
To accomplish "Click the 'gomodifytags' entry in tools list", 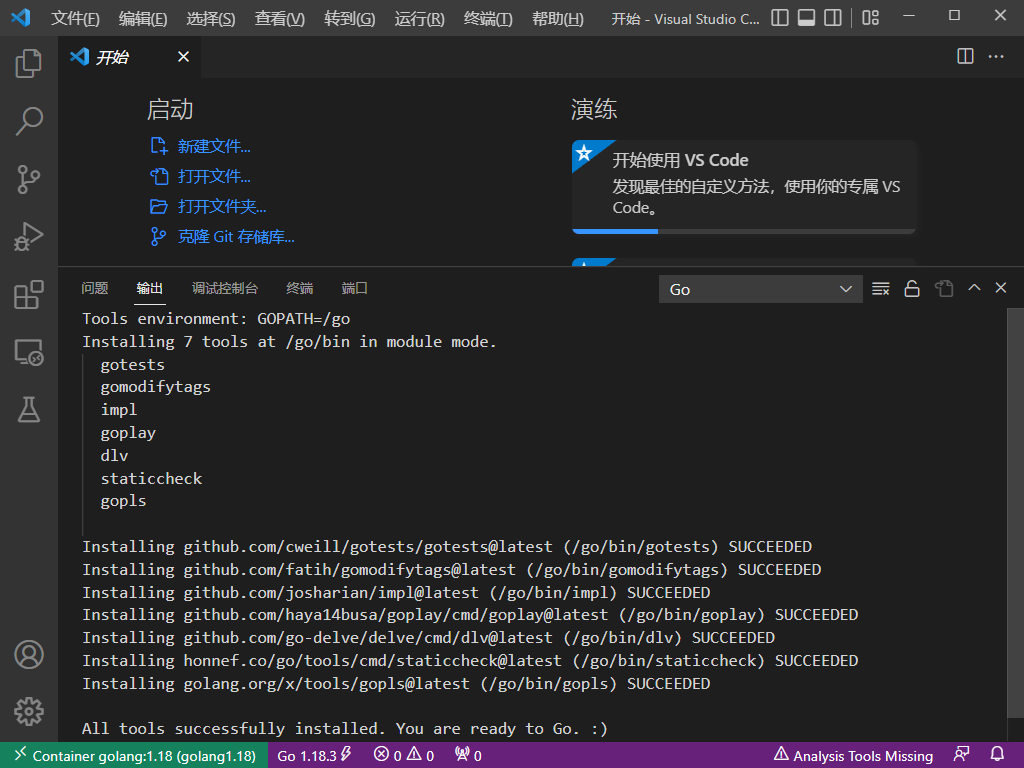I will 155,387.
